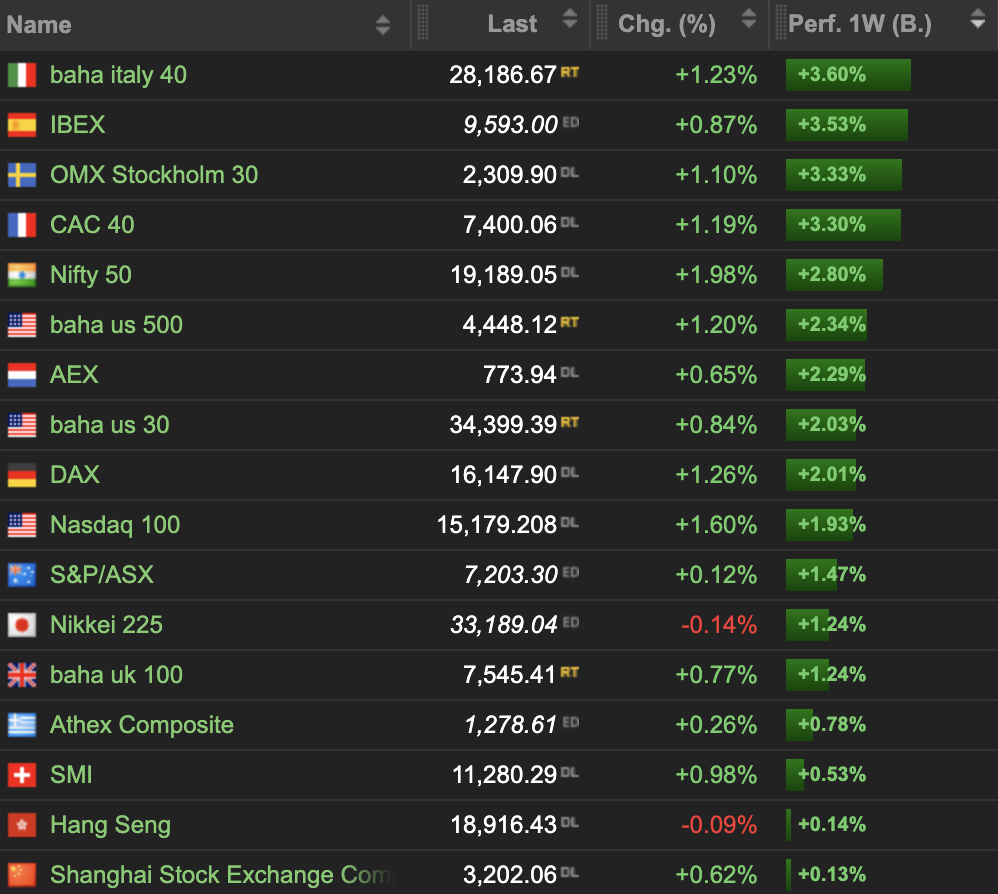Click the last price 15,179.208
This screenshot has width=998, height=894.
point(497,525)
